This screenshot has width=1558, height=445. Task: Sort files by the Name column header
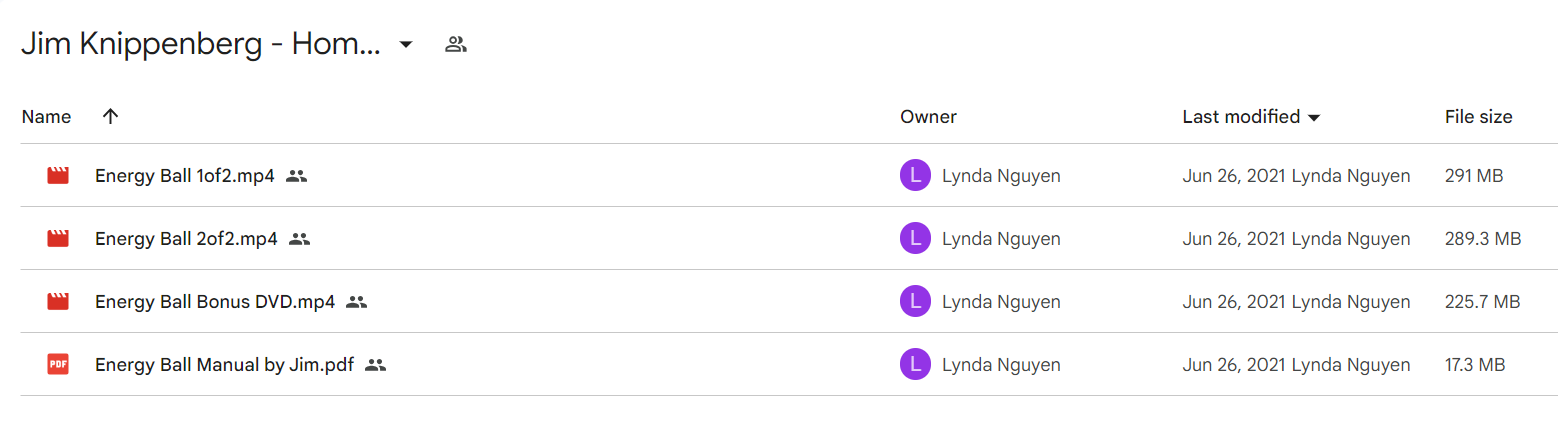click(x=46, y=117)
